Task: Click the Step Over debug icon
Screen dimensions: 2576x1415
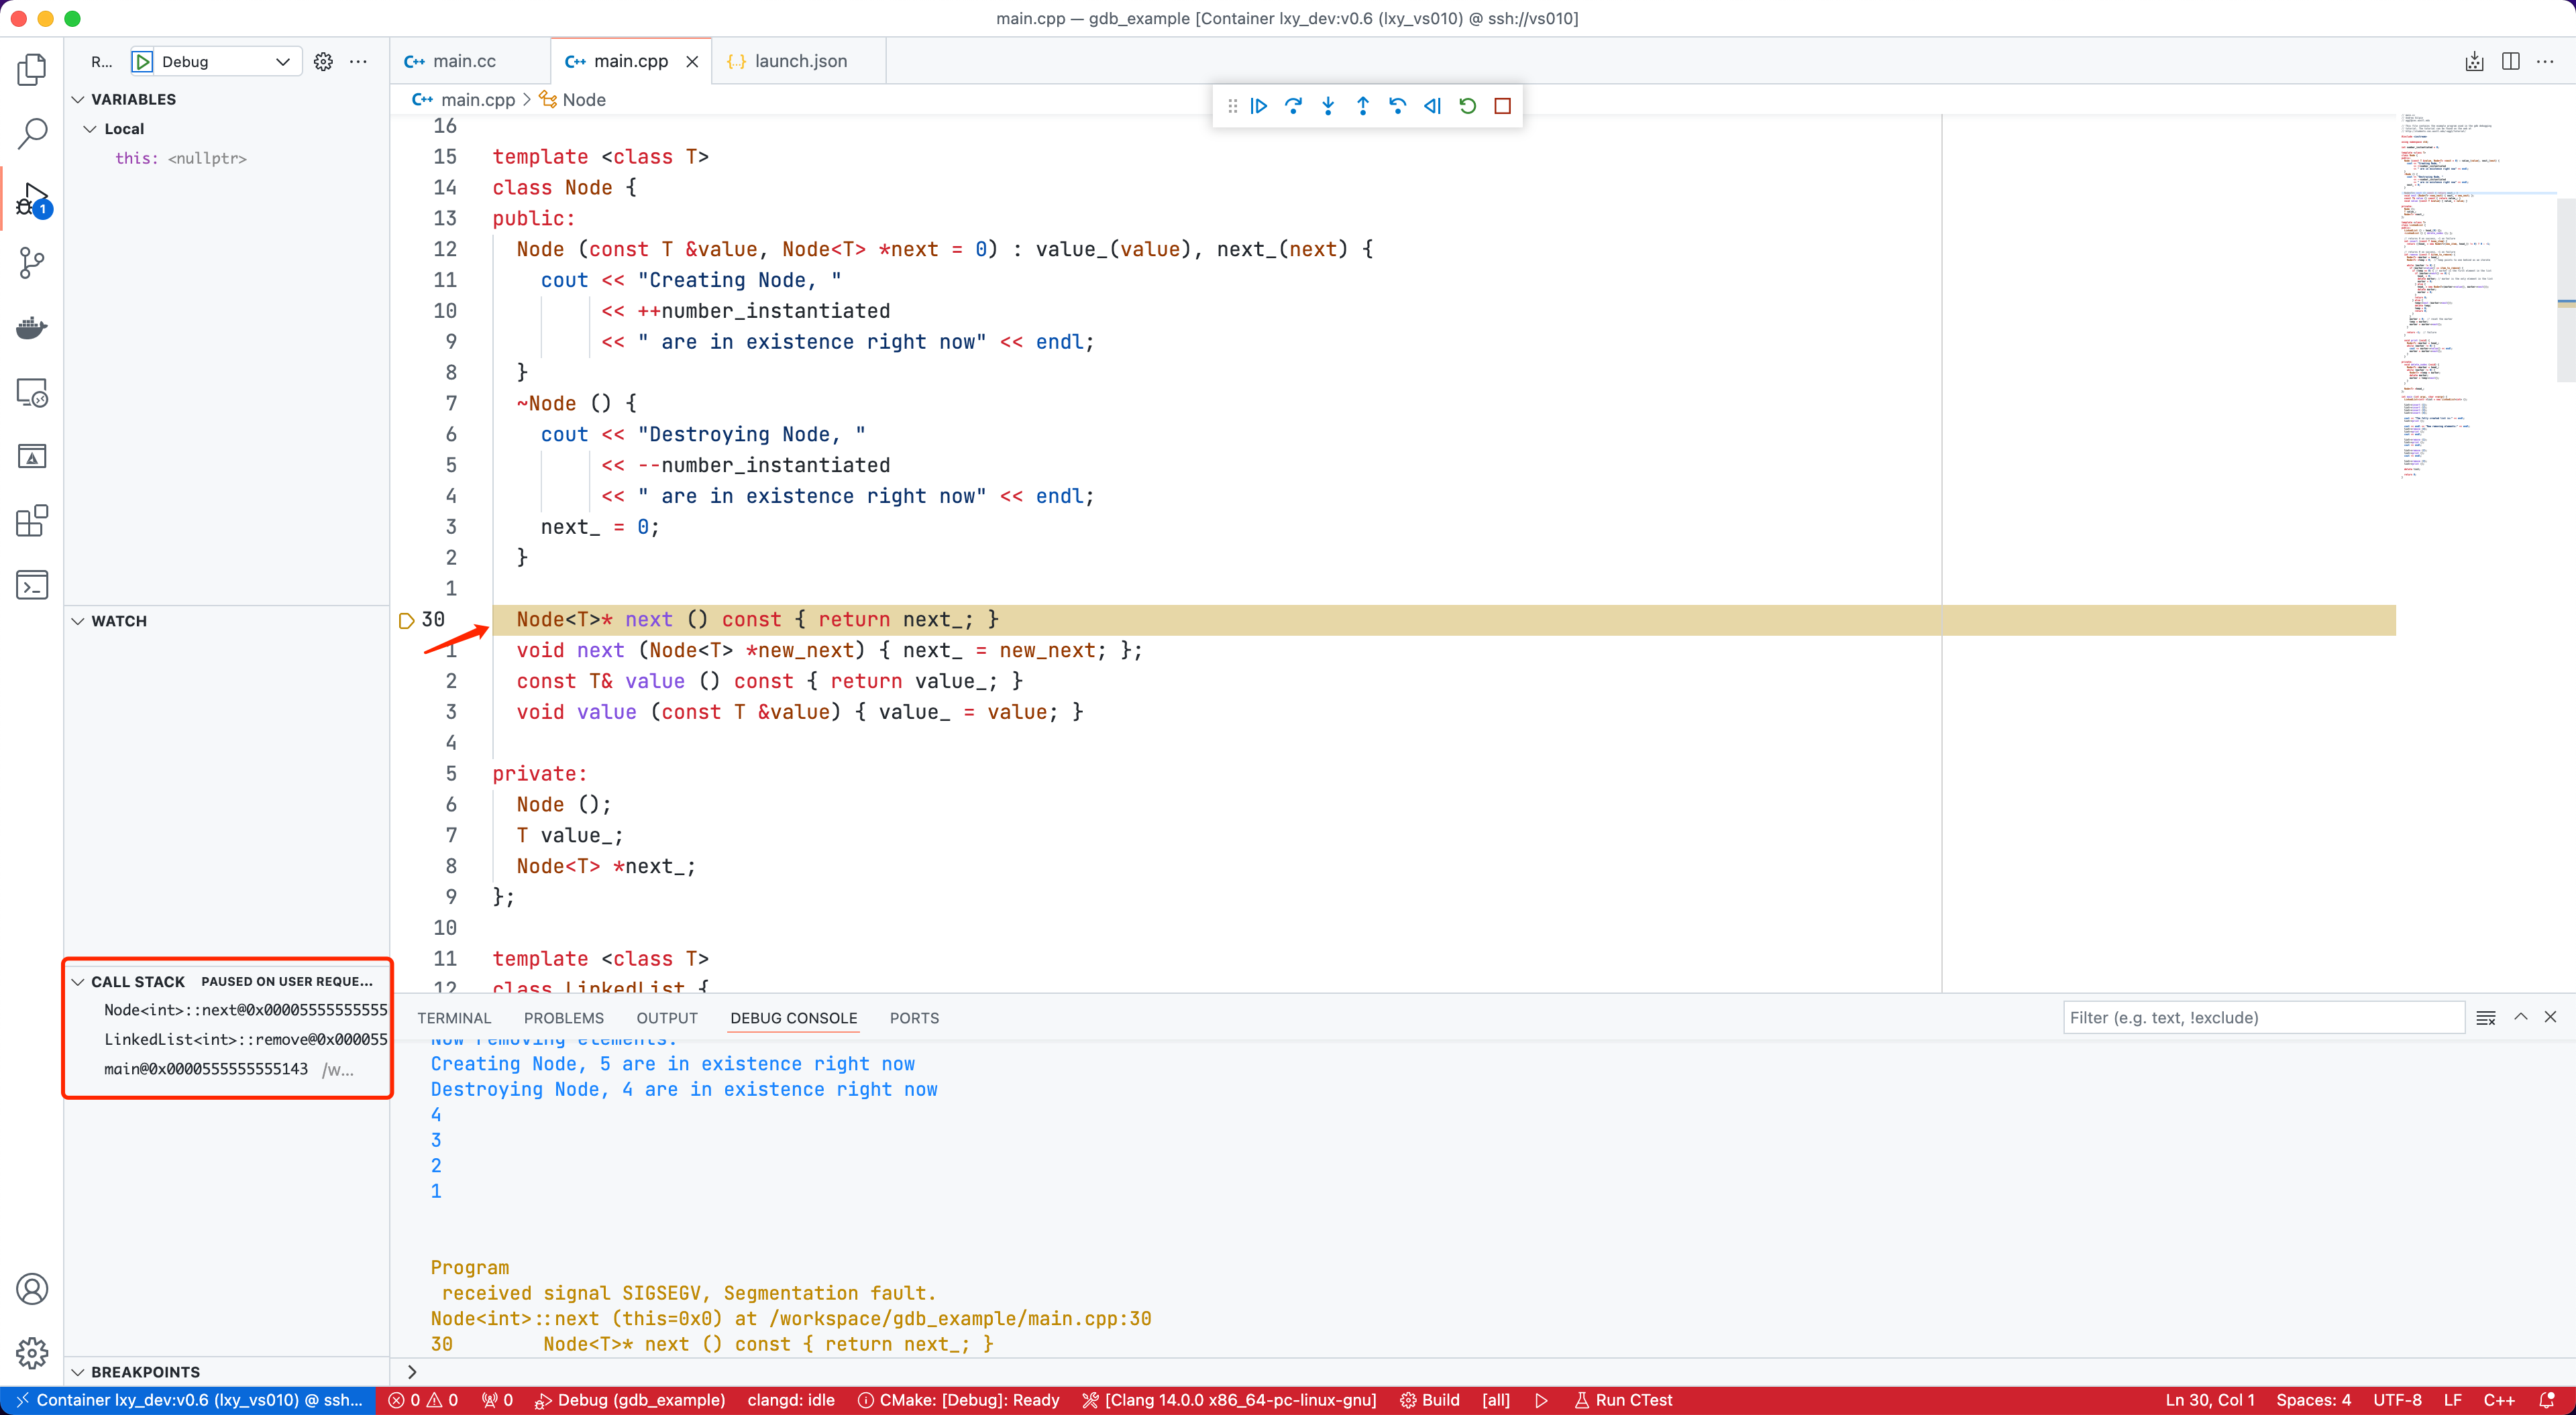Action: (1293, 106)
